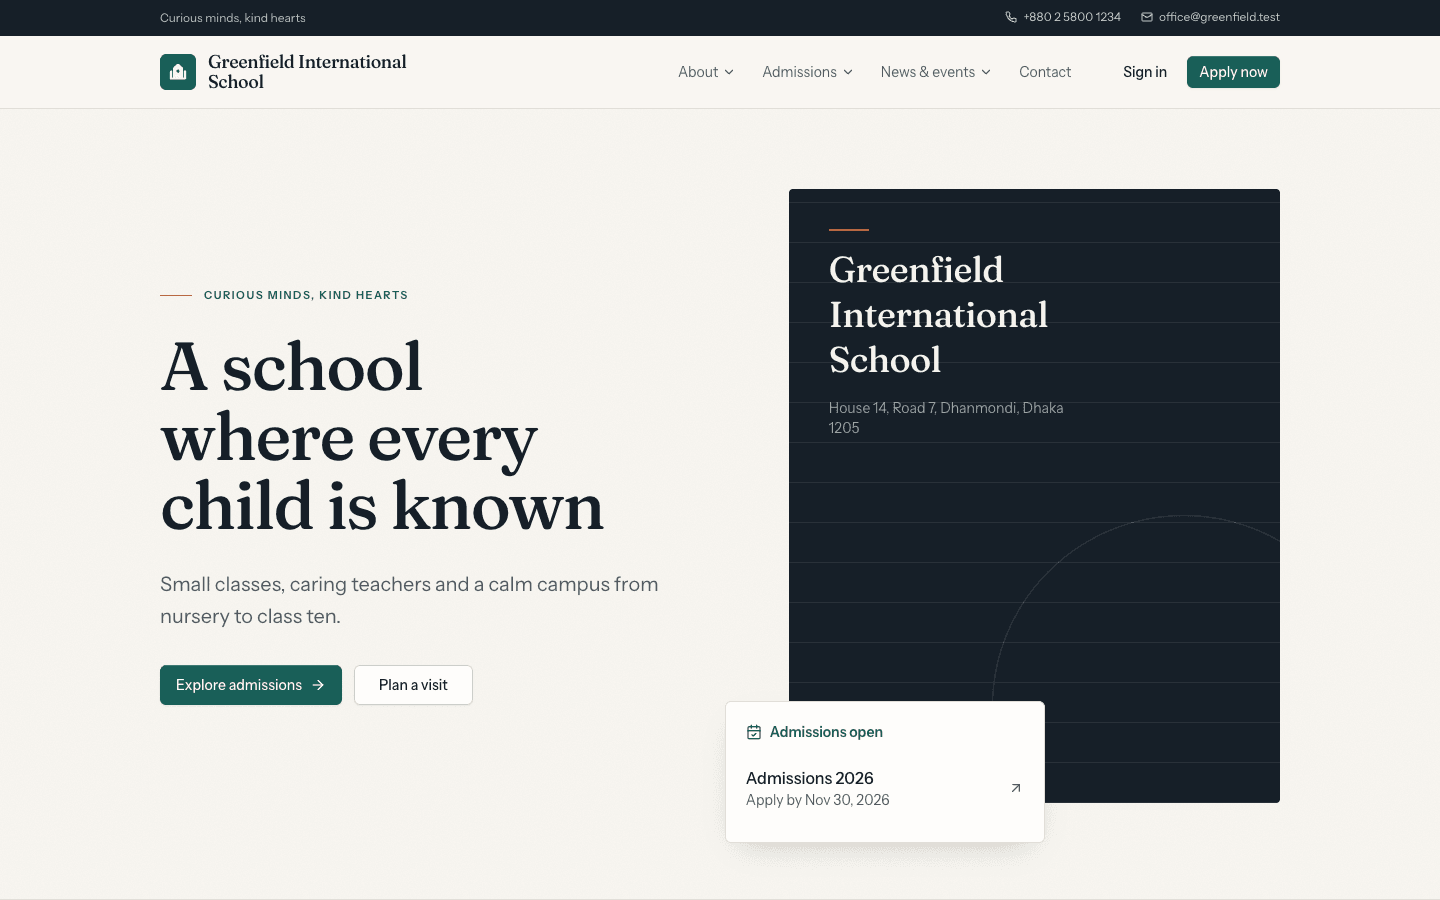Click the Apply by Nov 30, 2026 text
1440x900 pixels.
pyautogui.click(x=818, y=800)
